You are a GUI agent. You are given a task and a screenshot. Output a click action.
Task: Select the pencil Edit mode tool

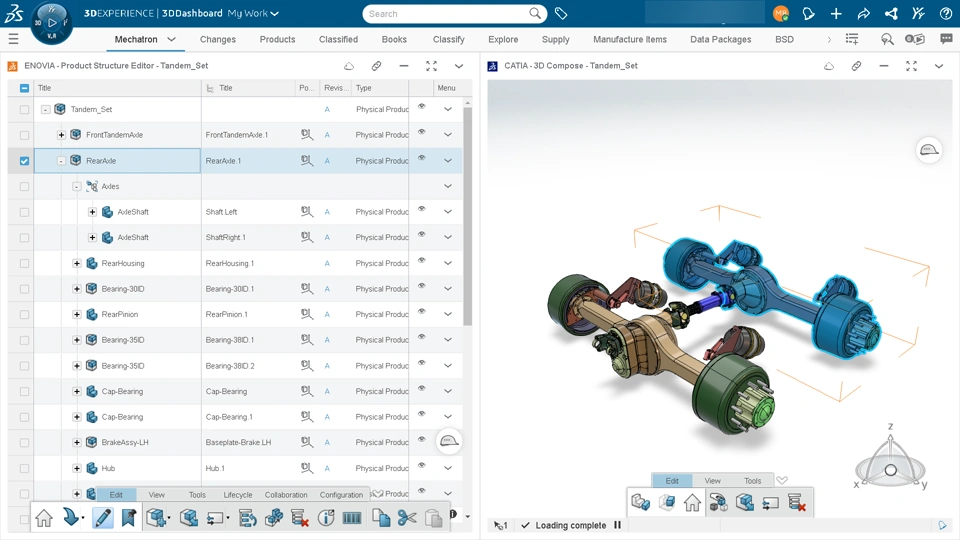coord(102,518)
